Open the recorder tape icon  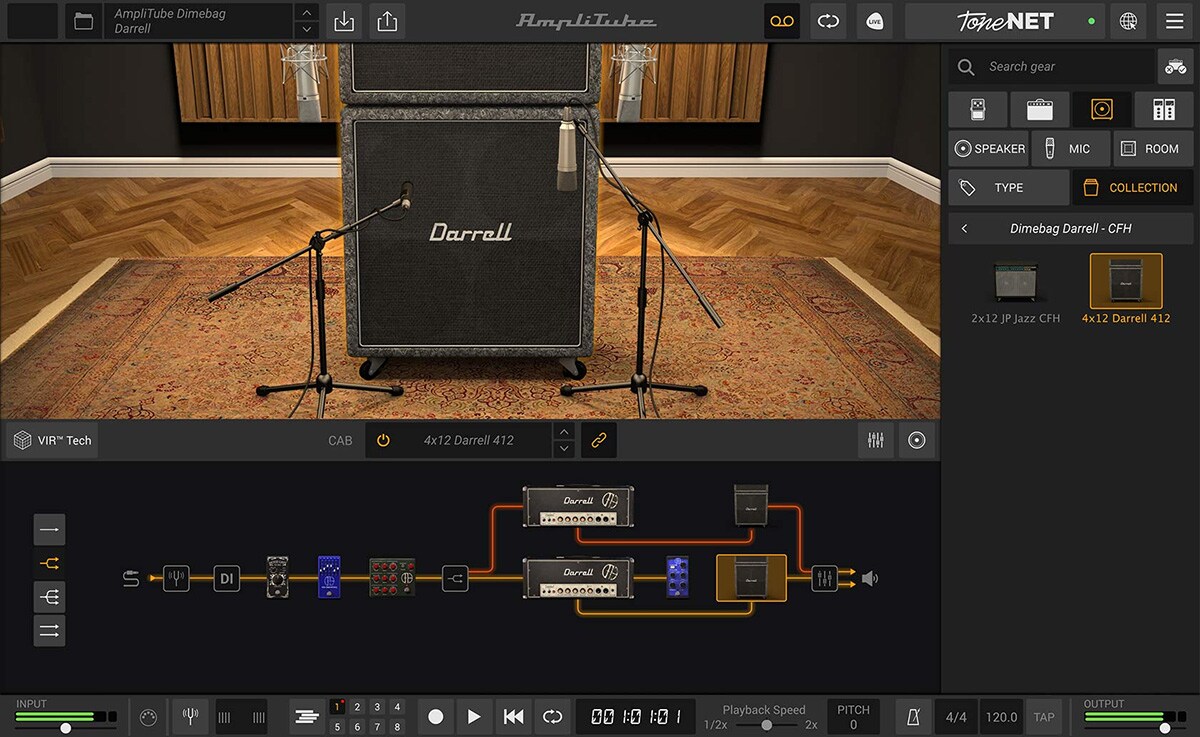[782, 21]
